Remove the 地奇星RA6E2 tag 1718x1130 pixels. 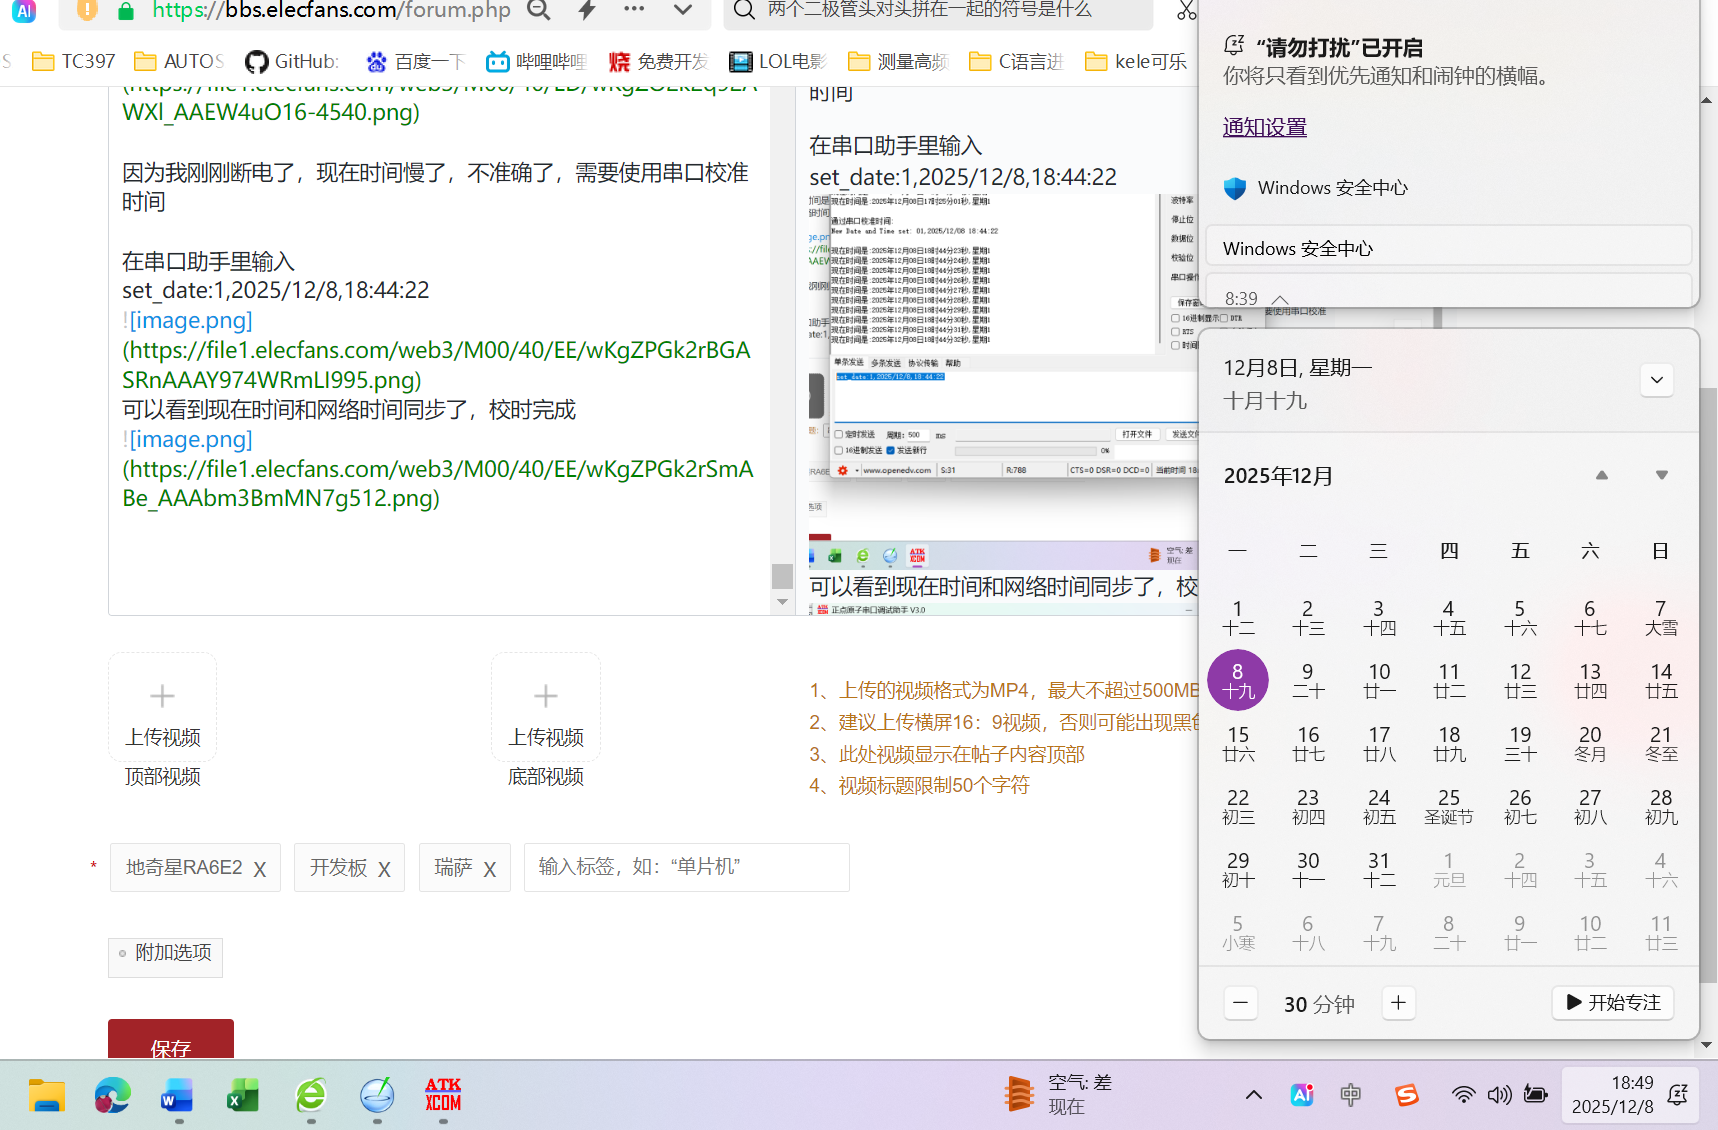tap(260, 869)
